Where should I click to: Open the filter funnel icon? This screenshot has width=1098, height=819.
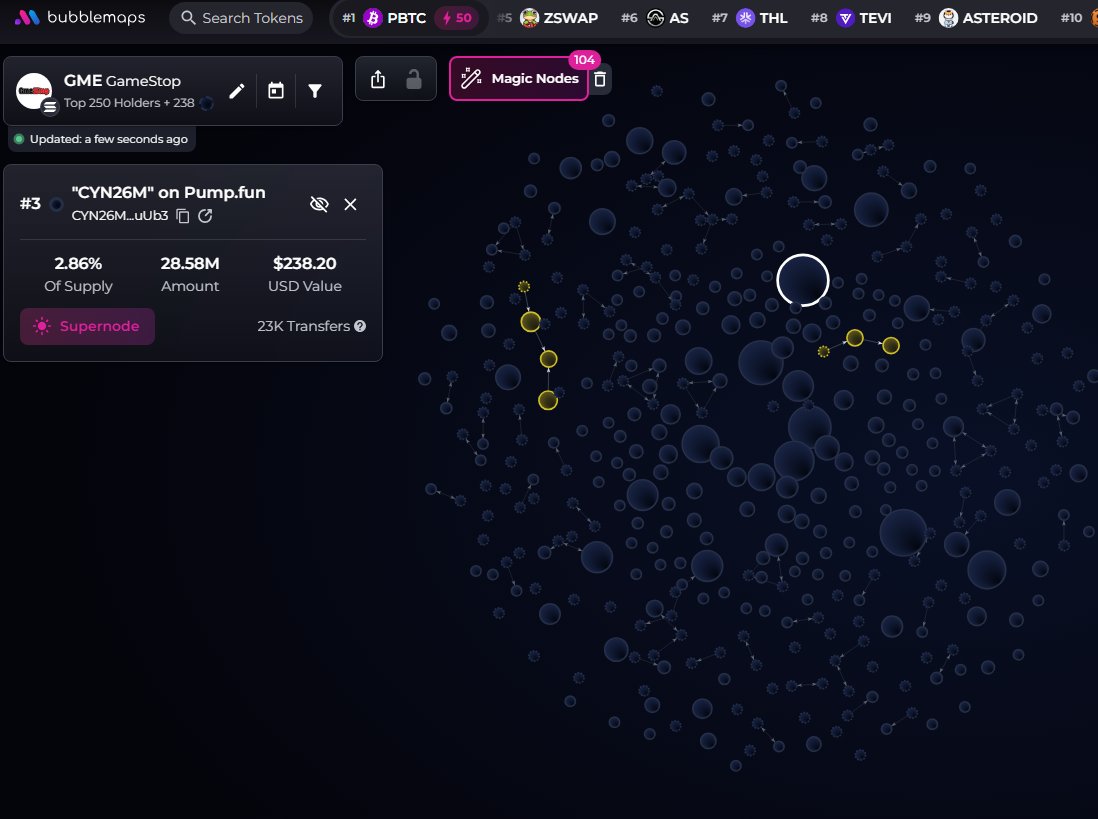(x=315, y=91)
